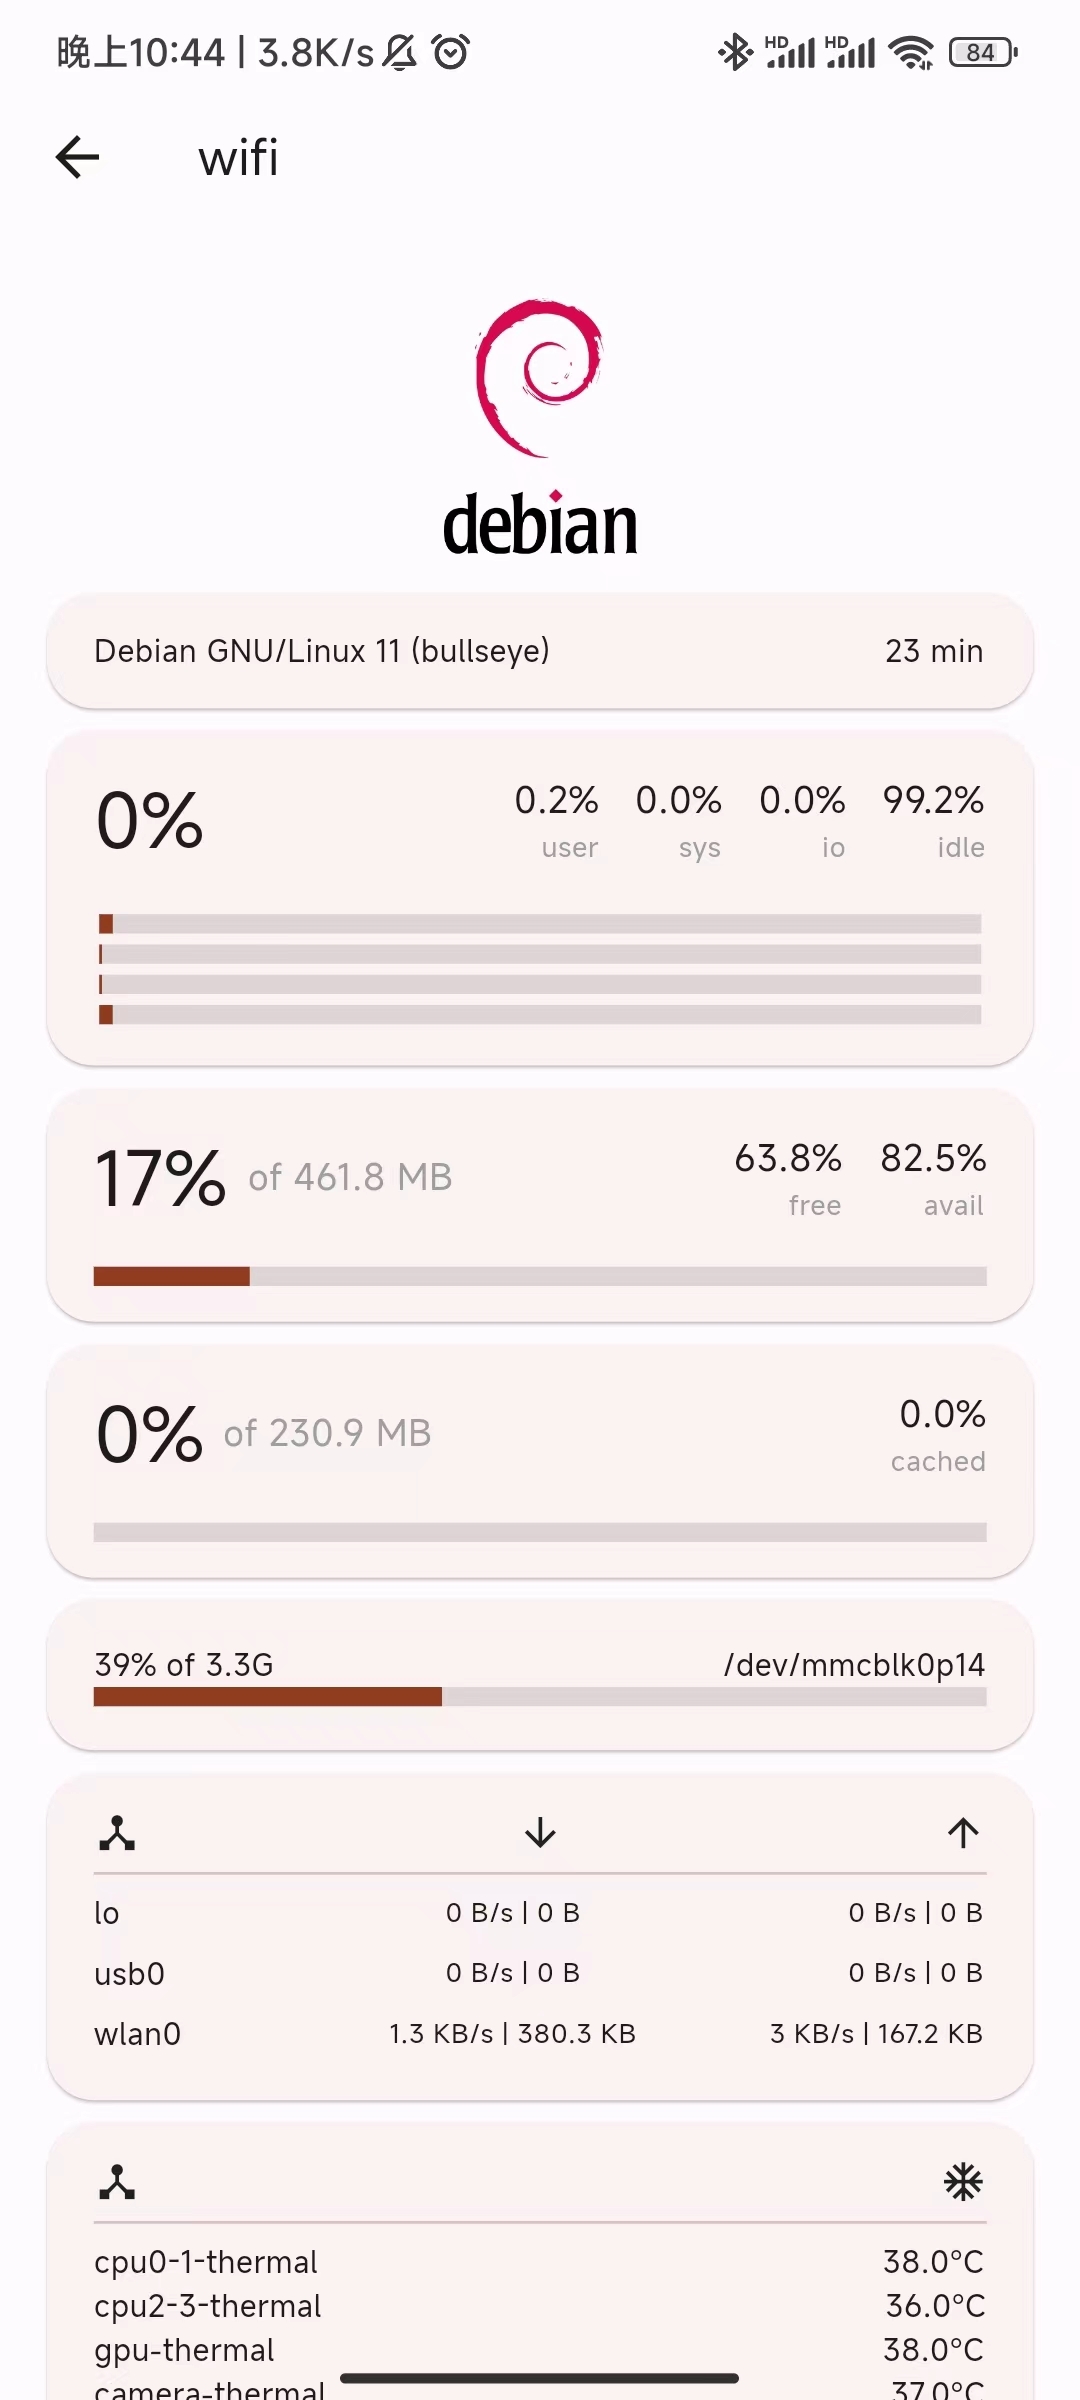Tap the alarm clock status icon

(451, 52)
